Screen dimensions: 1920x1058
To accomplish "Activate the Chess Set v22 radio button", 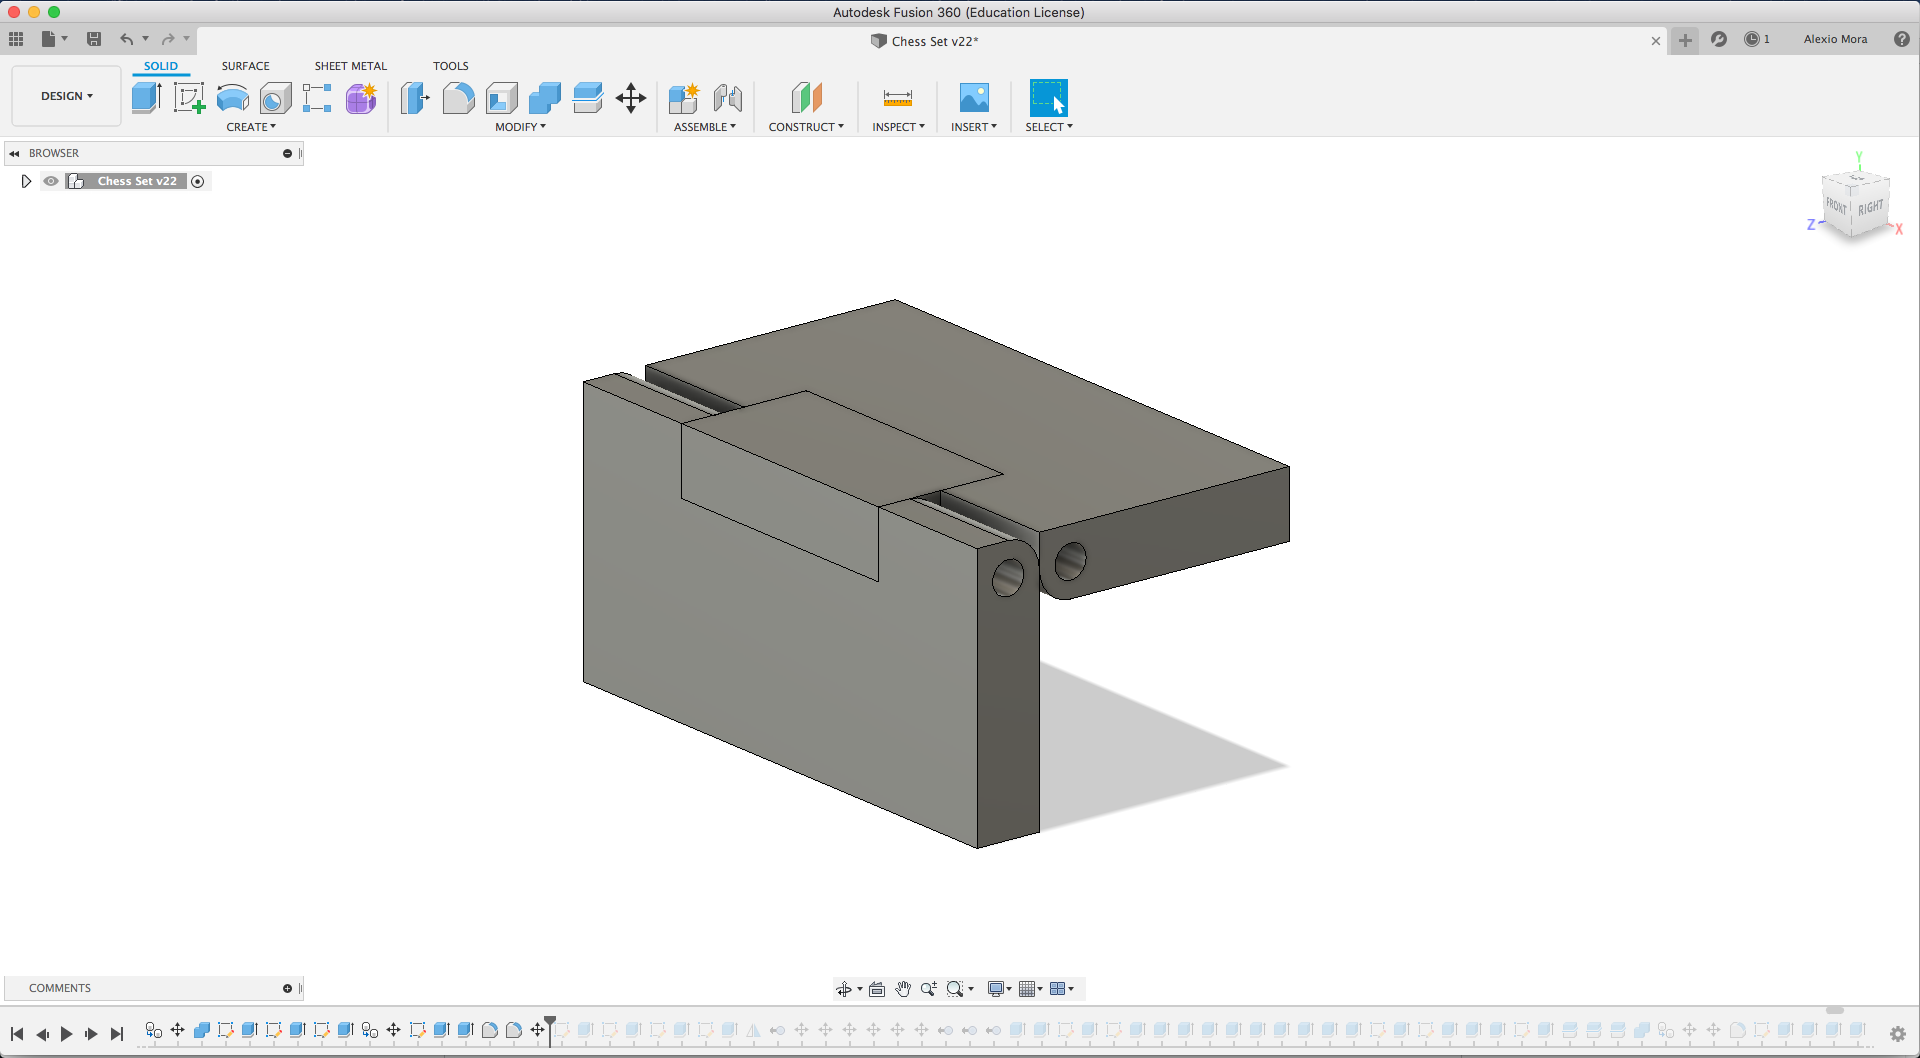I will pyautogui.click(x=198, y=181).
